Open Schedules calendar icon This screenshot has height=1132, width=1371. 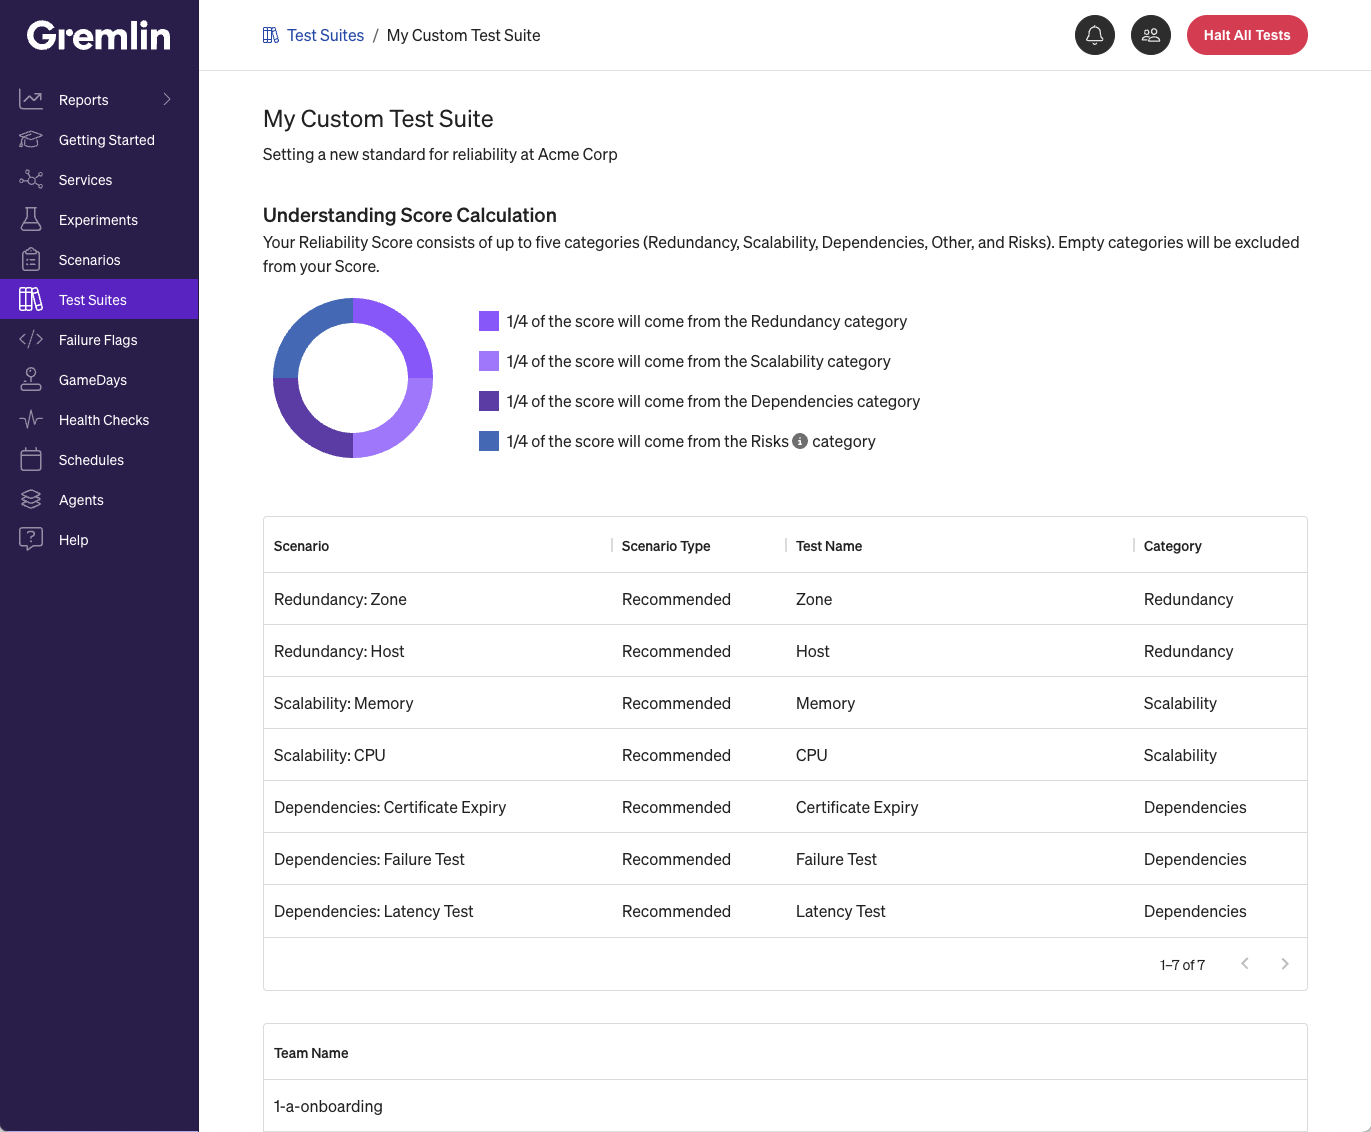(x=30, y=459)
